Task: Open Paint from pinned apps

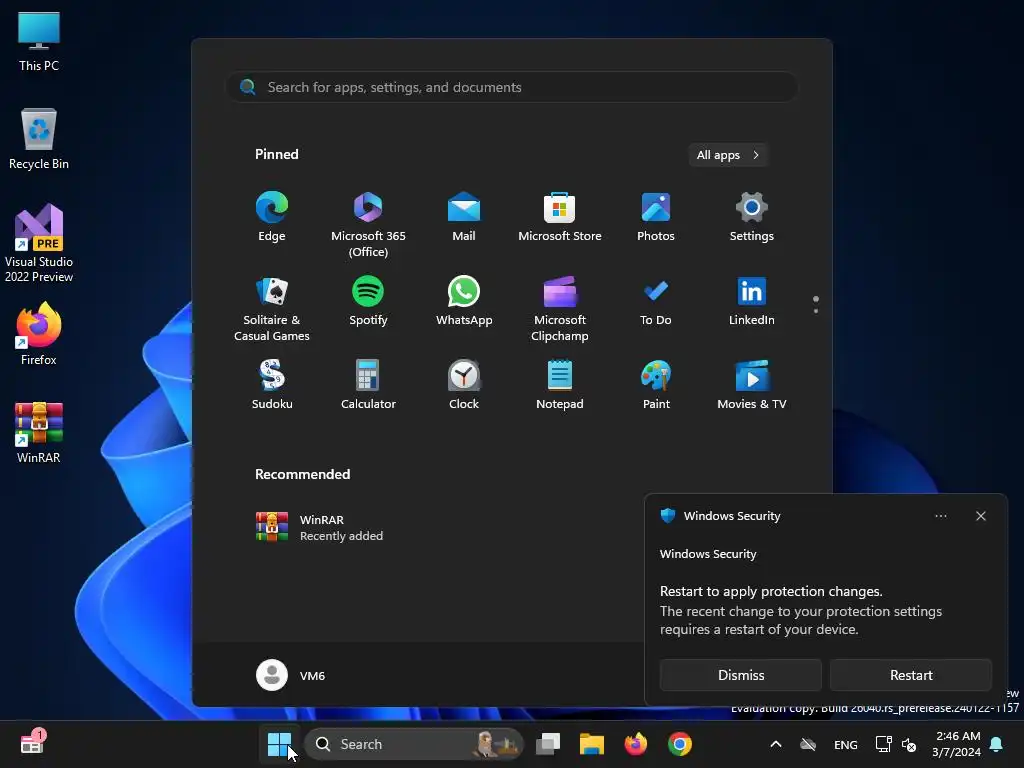Action: (656, 385)
